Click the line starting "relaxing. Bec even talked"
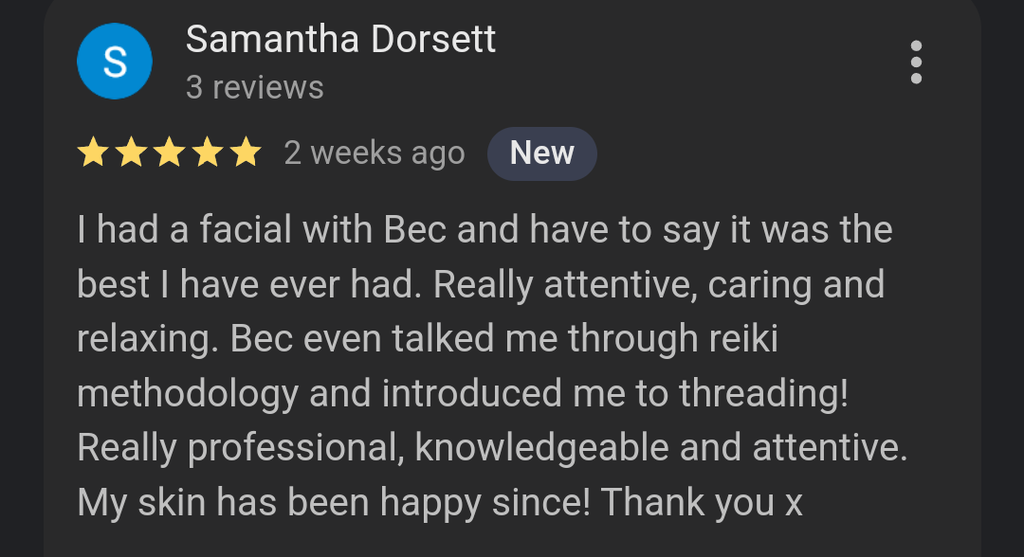The width and height of the screenshot is (1024, 557). 427,339
